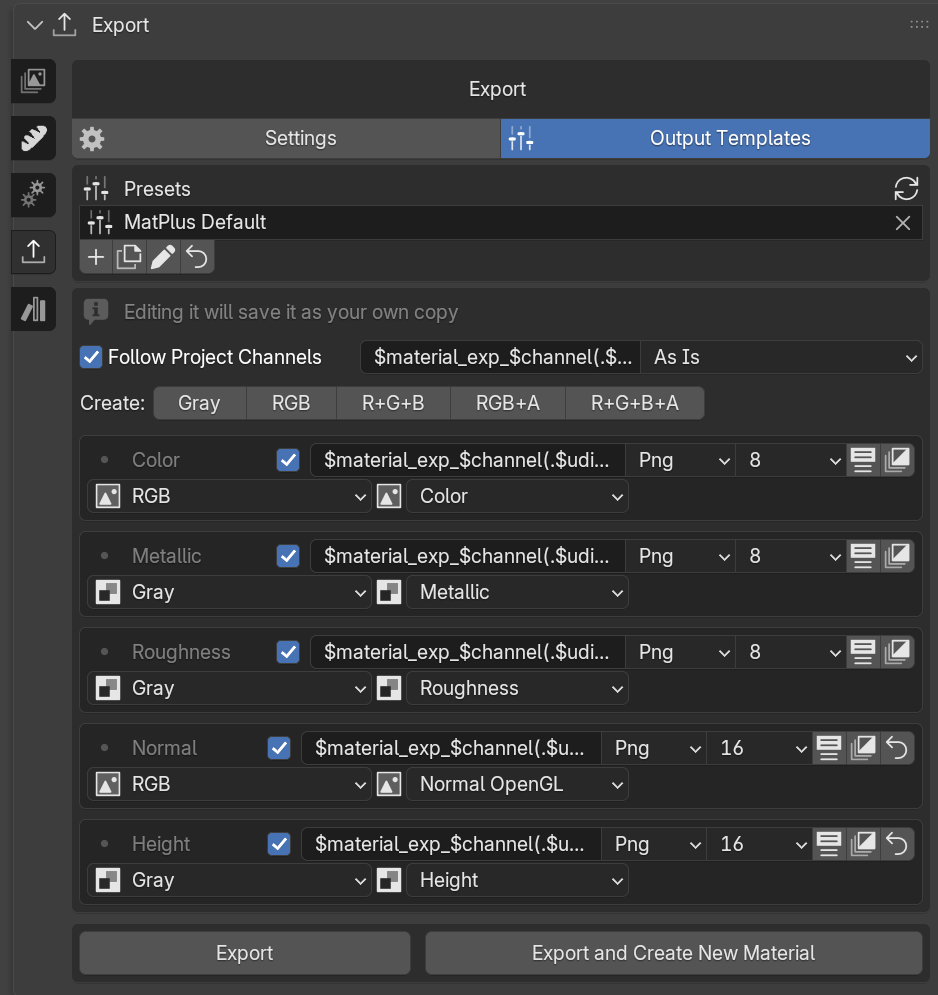
Task: Open Roughness channel source dropdown
Action: (517, 689)
